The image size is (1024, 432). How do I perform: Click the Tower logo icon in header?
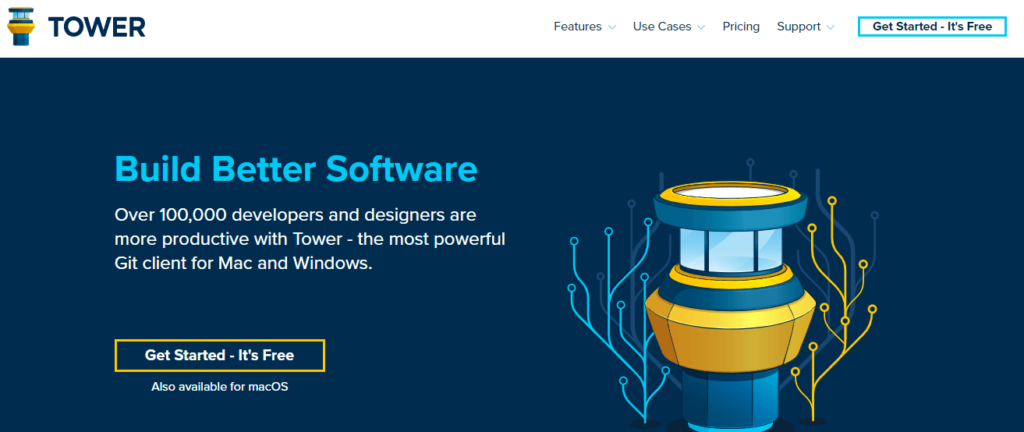[x=21, y=27]
